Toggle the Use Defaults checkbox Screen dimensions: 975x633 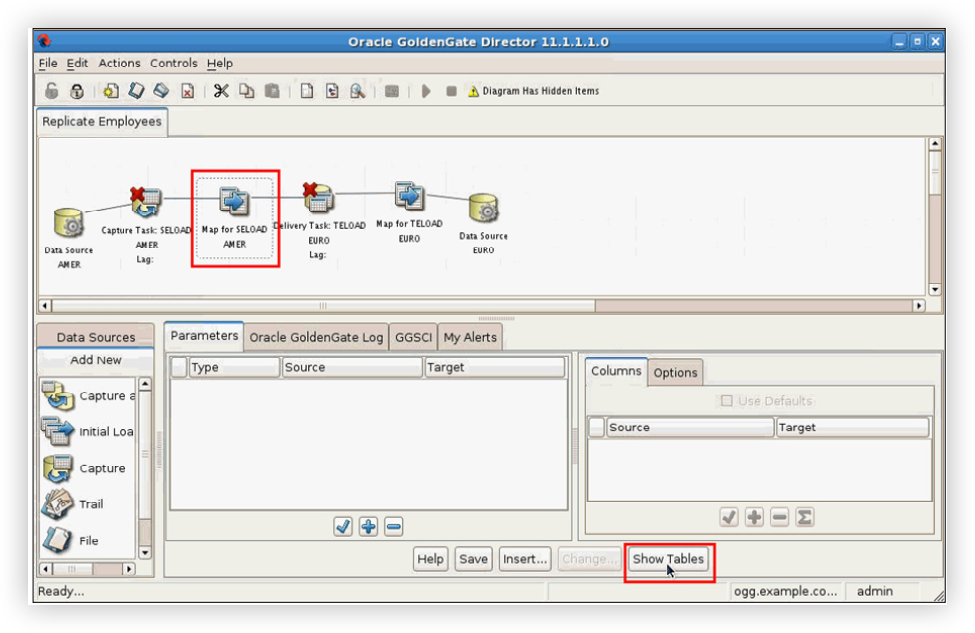[726, 400]
